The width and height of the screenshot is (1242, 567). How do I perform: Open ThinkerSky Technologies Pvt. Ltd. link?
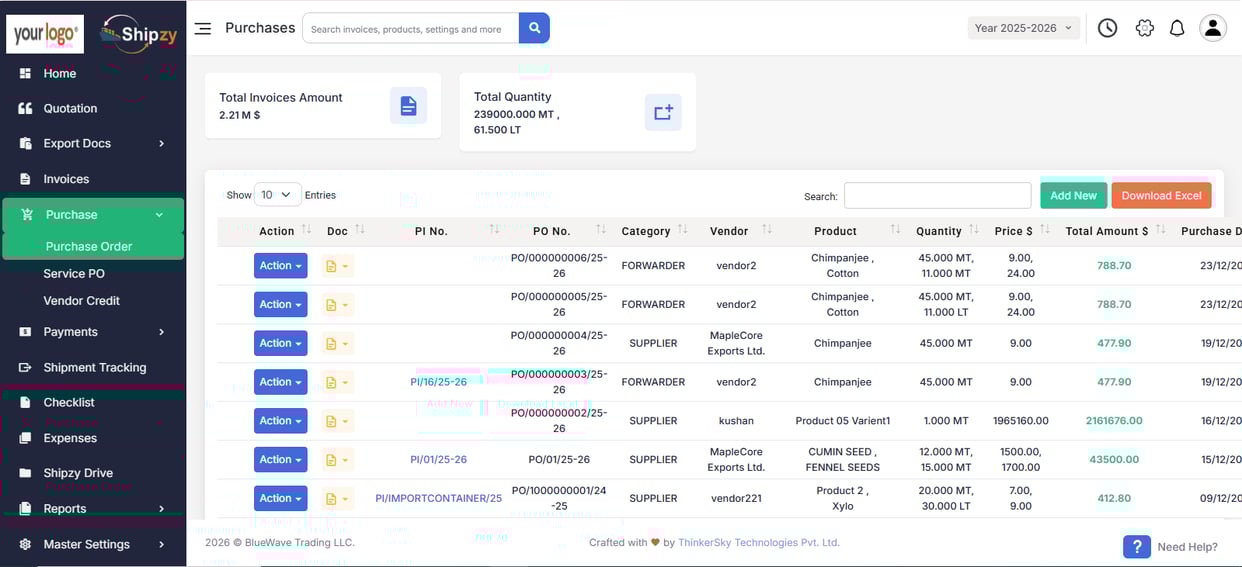pyautogui.click(x=759, y=542)
